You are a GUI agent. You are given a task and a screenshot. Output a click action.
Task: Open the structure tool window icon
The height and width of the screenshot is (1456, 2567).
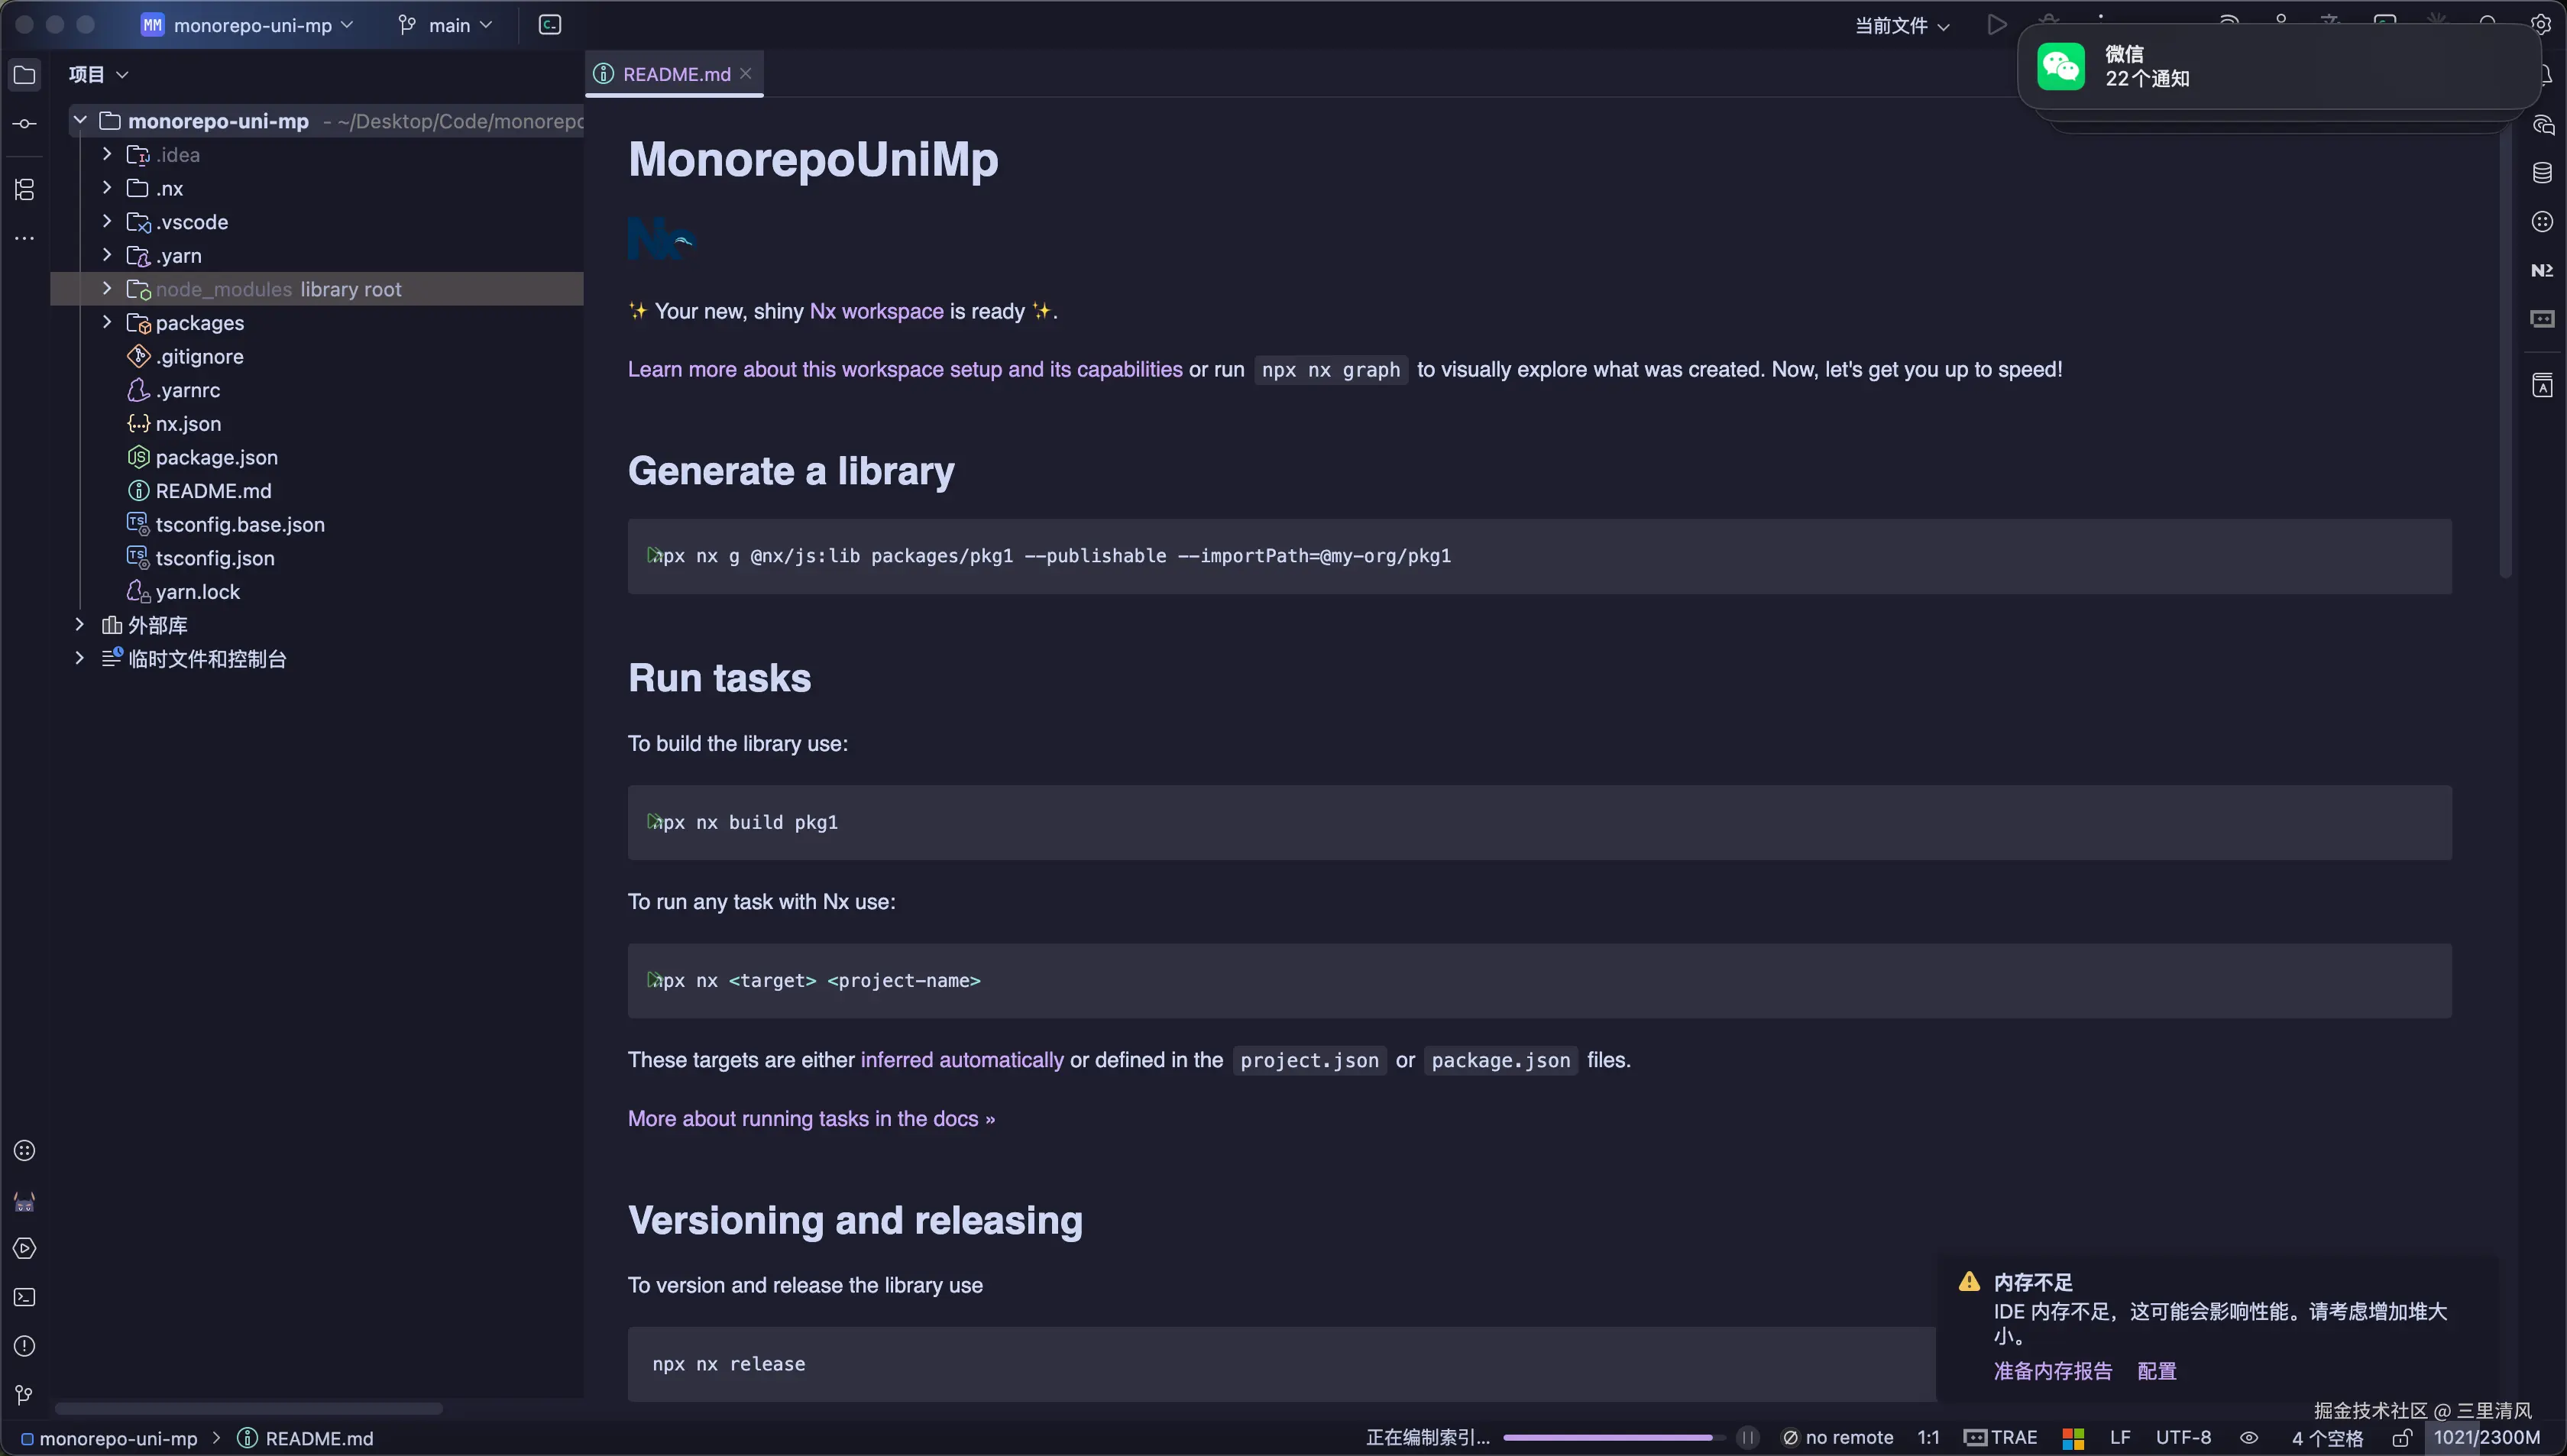[25, 189]
